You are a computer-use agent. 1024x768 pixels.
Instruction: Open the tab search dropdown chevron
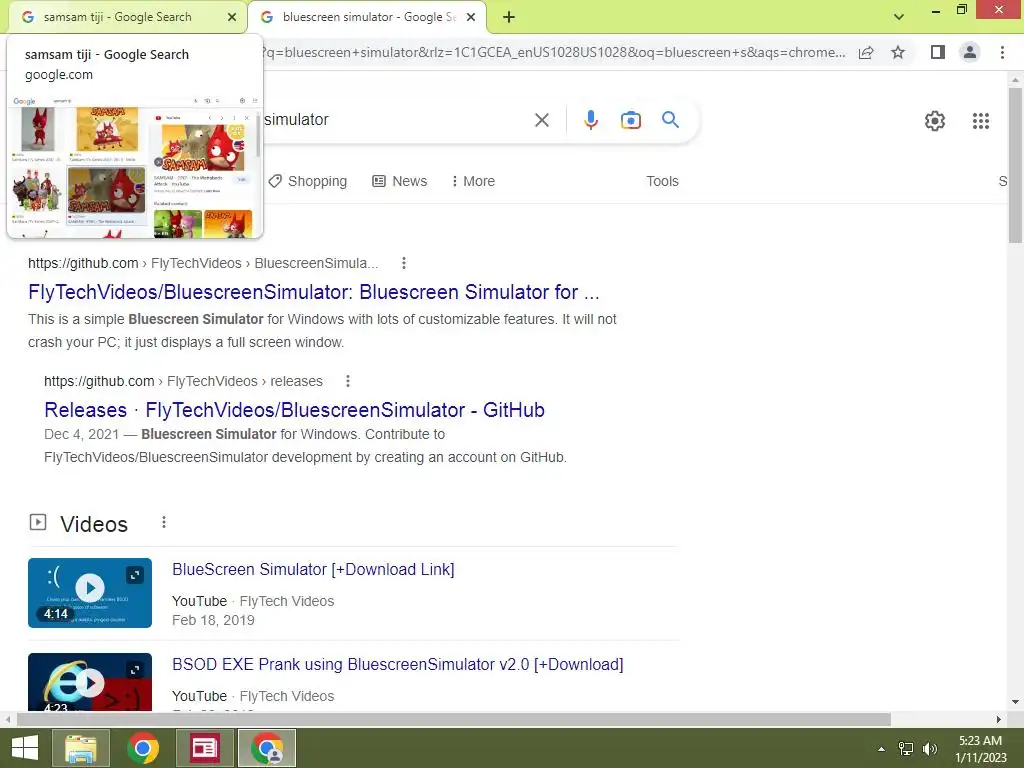(899, 17)
